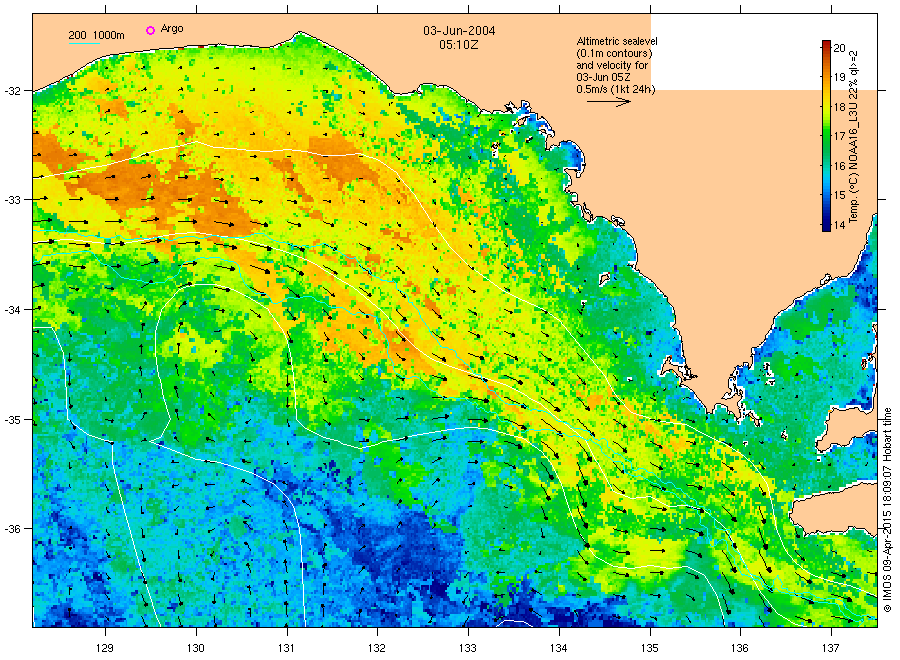Click the 19 value on color bar
900x660 pixels.
click(839, 77)
